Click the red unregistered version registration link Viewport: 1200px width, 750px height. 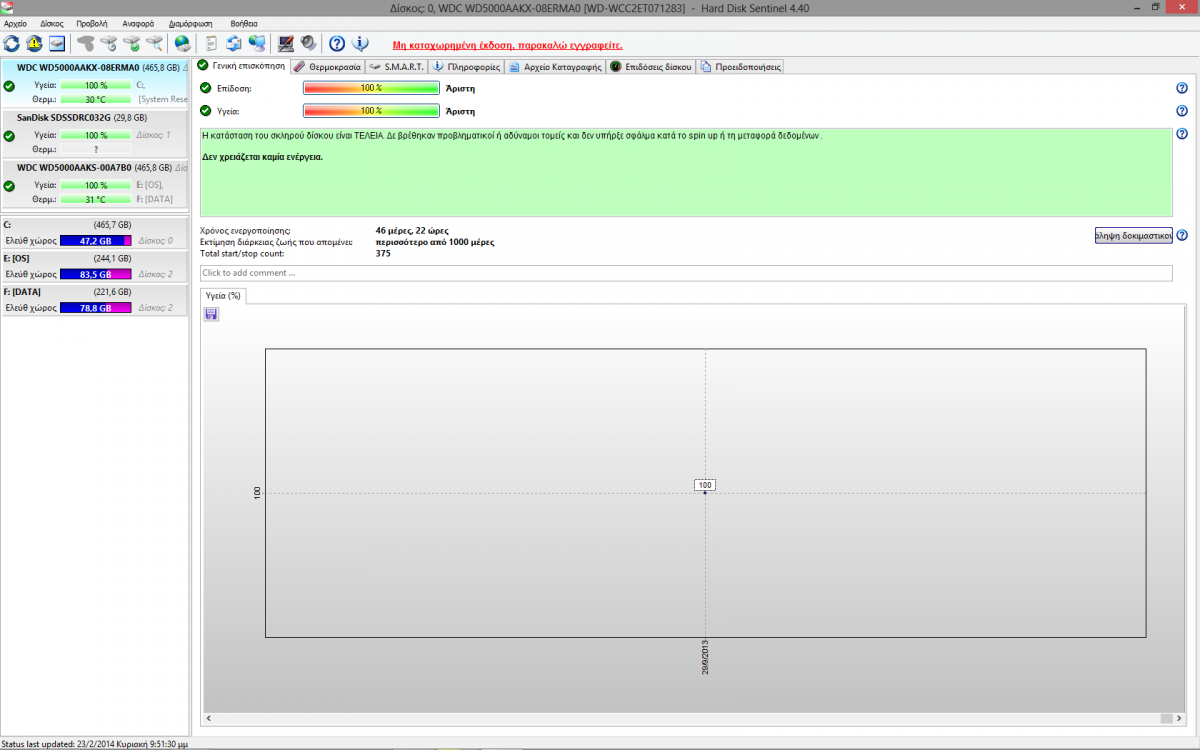[508, 45]
